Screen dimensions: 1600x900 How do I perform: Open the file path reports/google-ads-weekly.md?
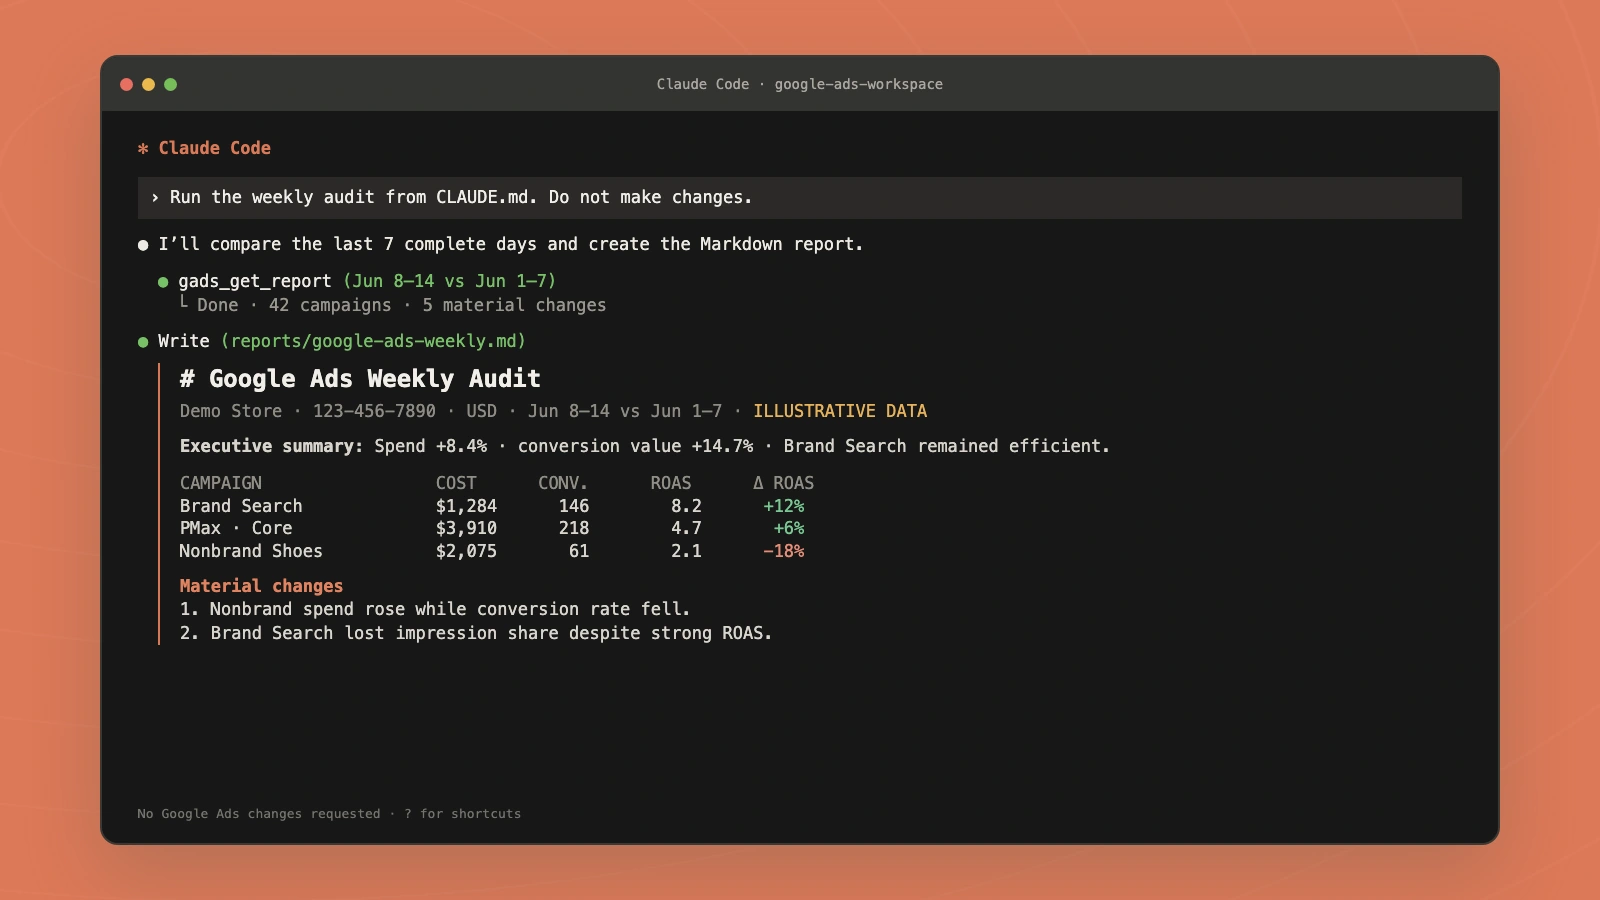373,341
